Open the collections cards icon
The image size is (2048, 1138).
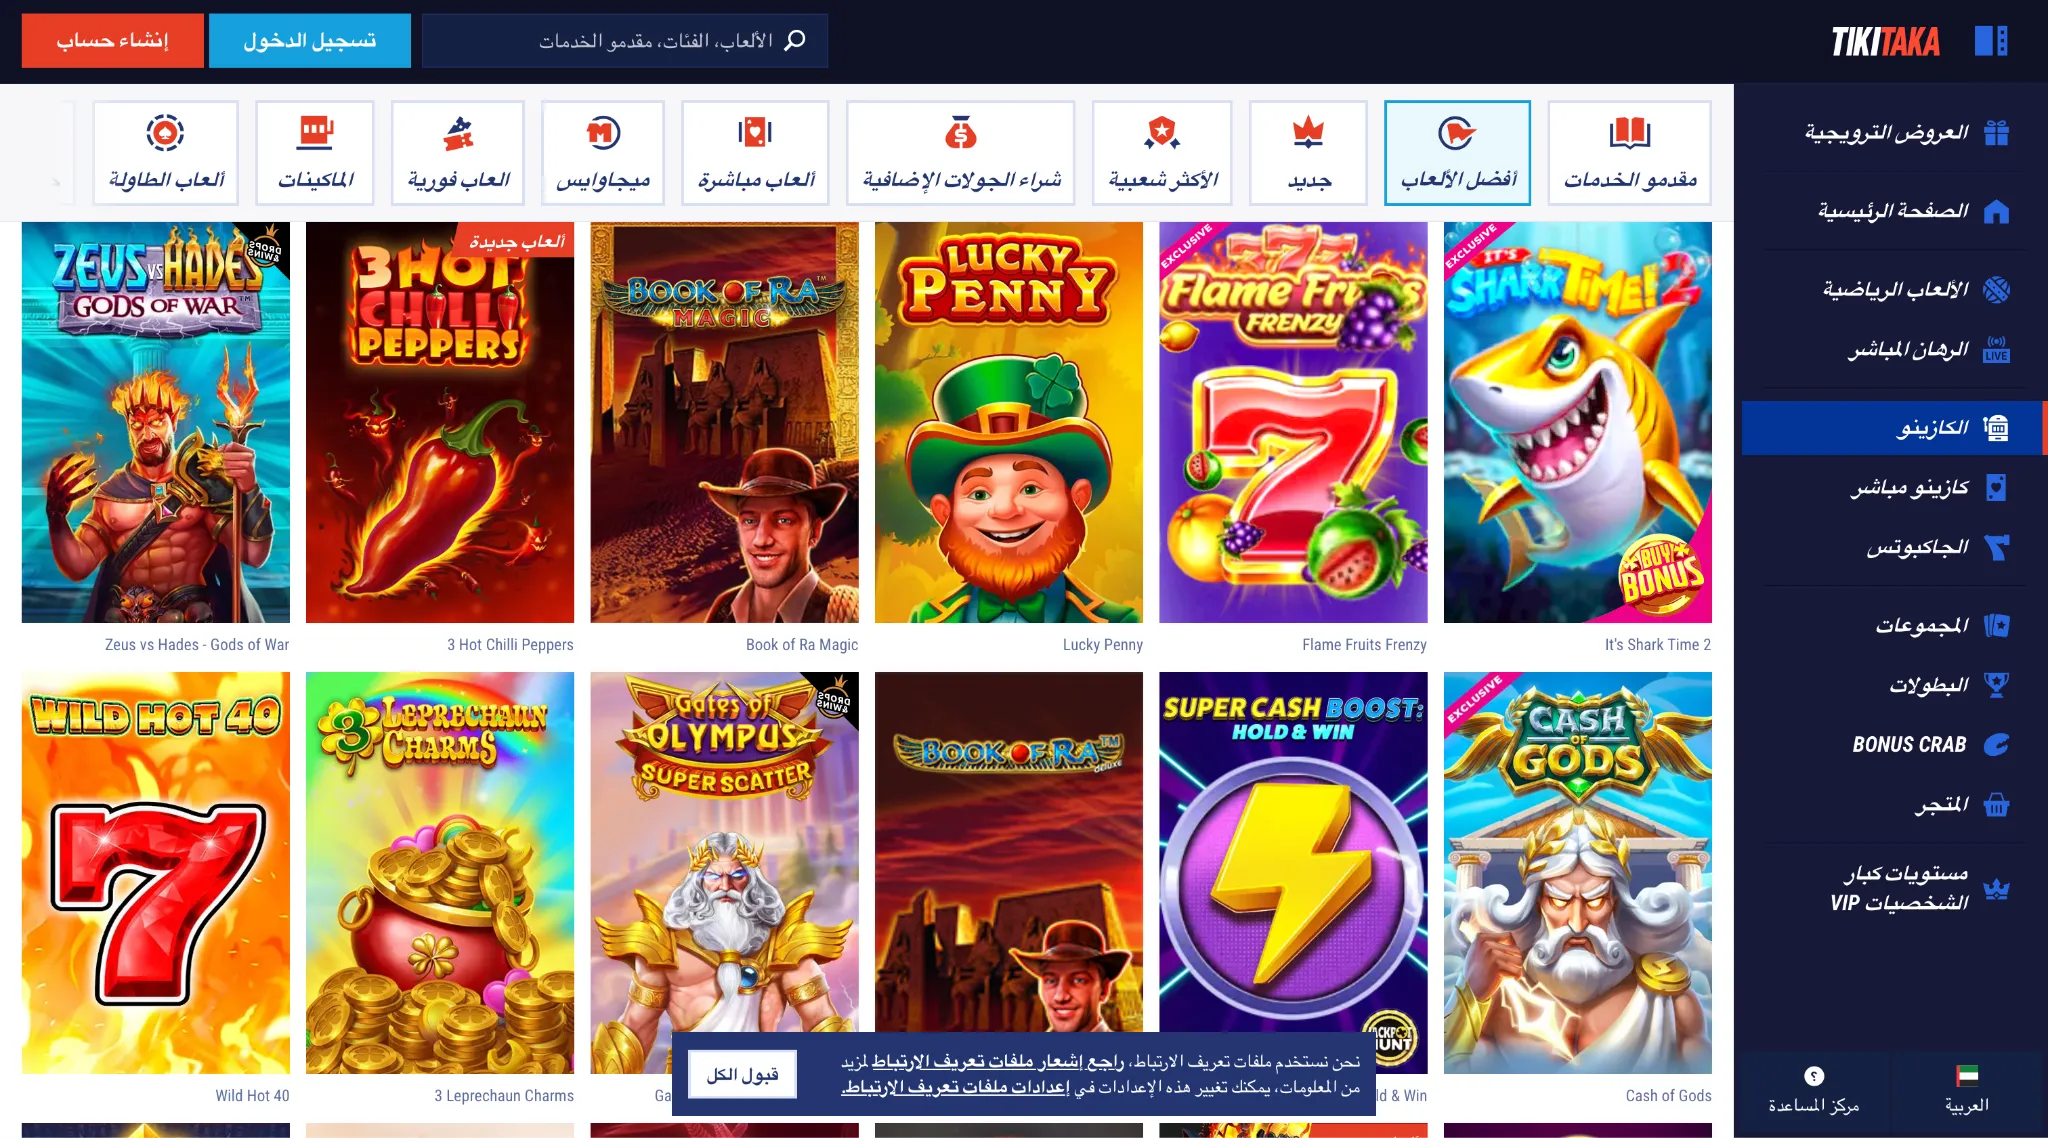tap(1996, 626)
